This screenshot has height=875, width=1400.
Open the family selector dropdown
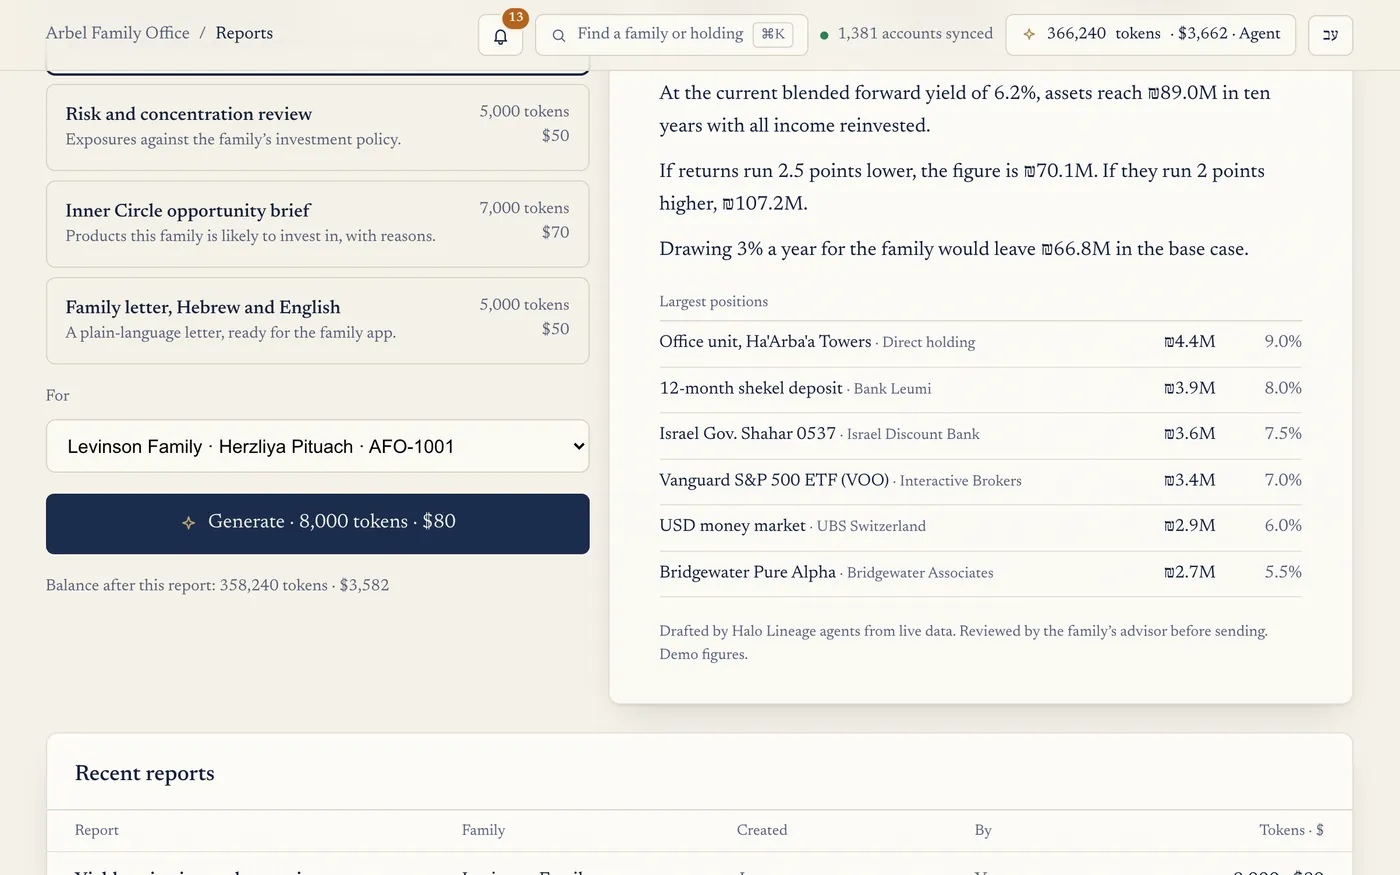click(317, 446)
